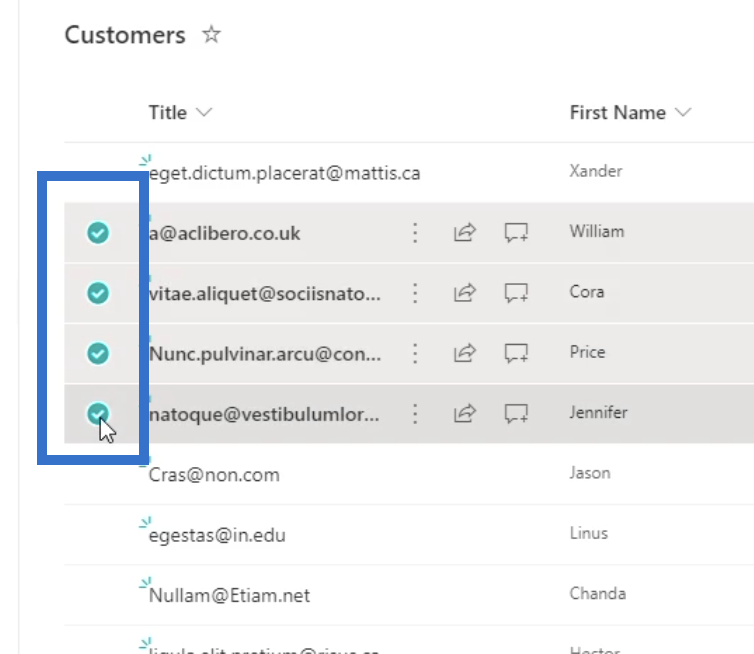Deselect the a@aclibero.co.uk row checkbox
Viewport: 754px width, 654px height.
click(x=97, y=233)
